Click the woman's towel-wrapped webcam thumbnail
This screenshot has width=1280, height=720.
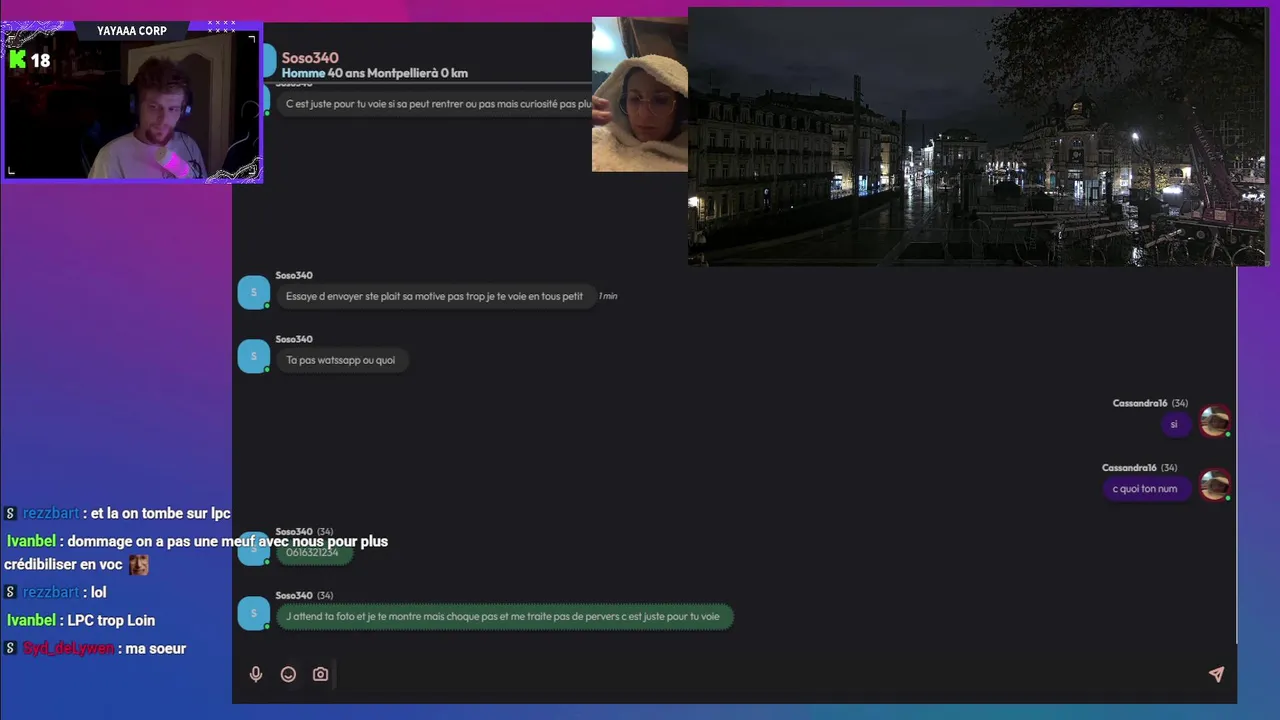point(640,94)
